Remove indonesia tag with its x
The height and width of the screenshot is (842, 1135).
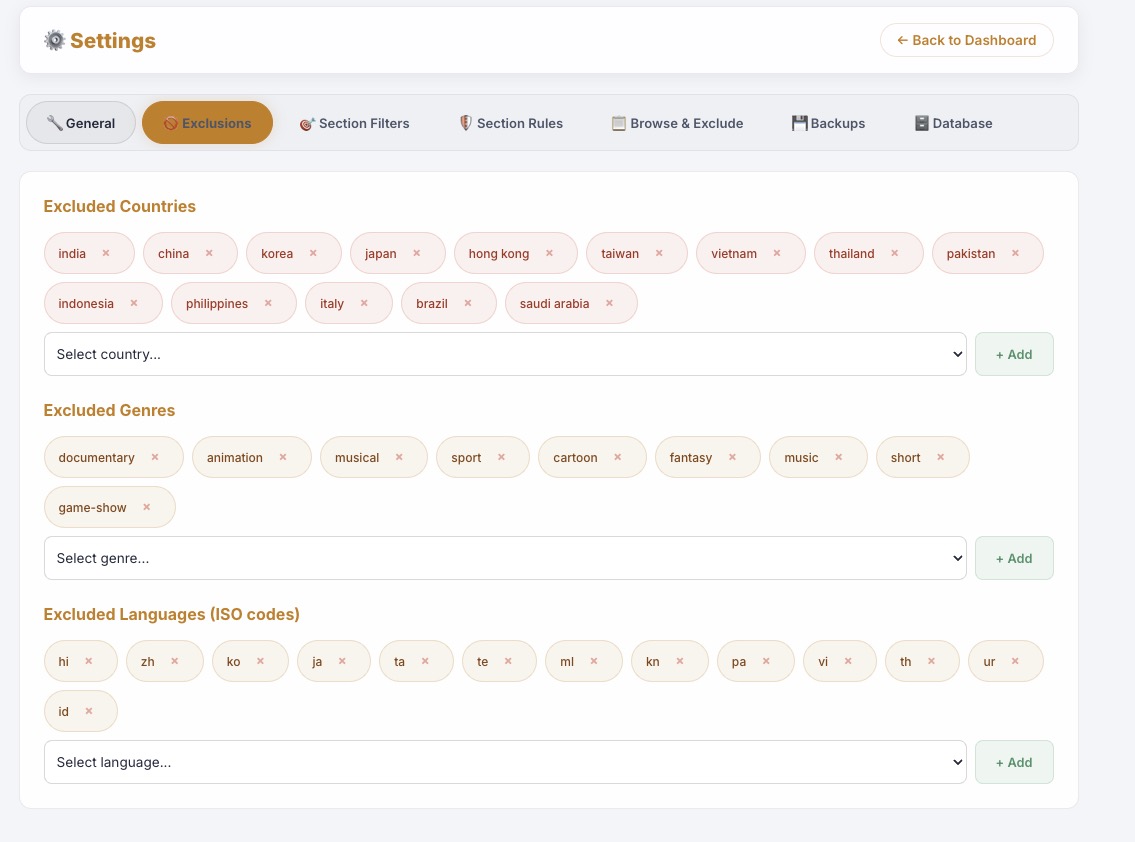pos(134,303)
